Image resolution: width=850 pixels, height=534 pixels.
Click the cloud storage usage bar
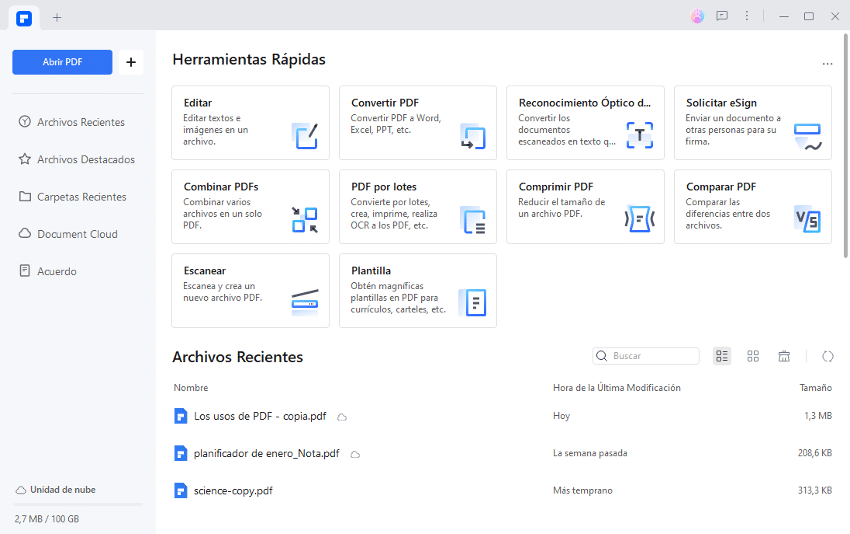[x=78, y=505]
